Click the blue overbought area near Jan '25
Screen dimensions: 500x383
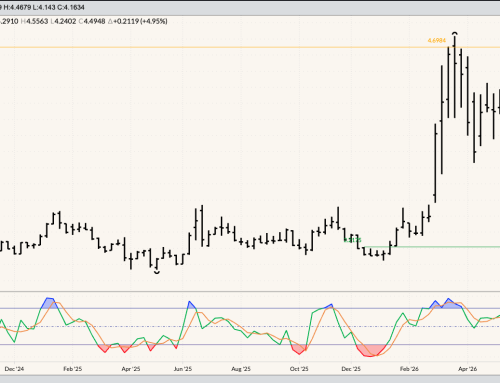tap(49, 303)
